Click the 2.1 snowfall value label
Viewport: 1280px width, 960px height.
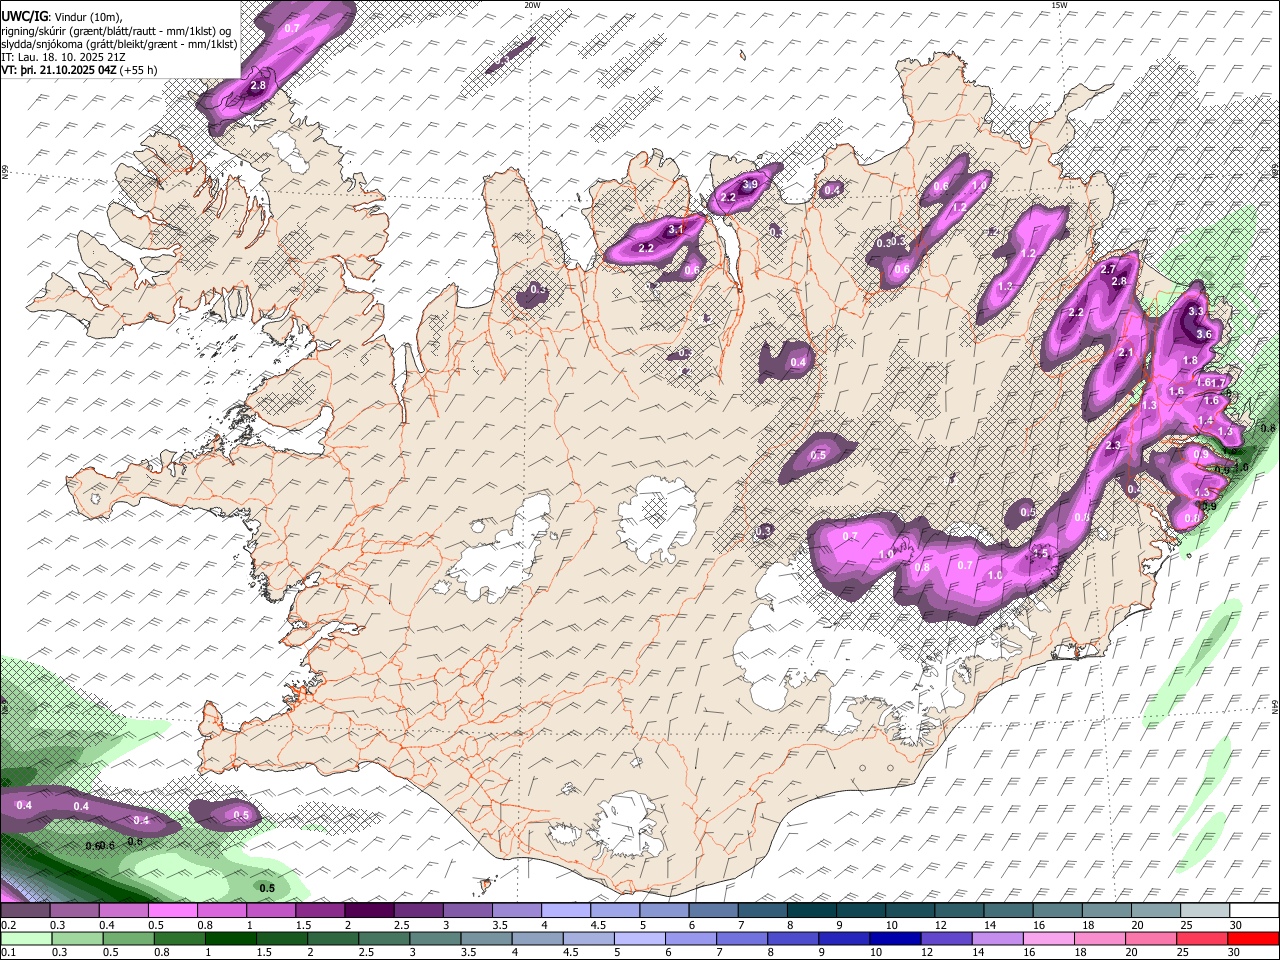click(x=1125, y=353)
